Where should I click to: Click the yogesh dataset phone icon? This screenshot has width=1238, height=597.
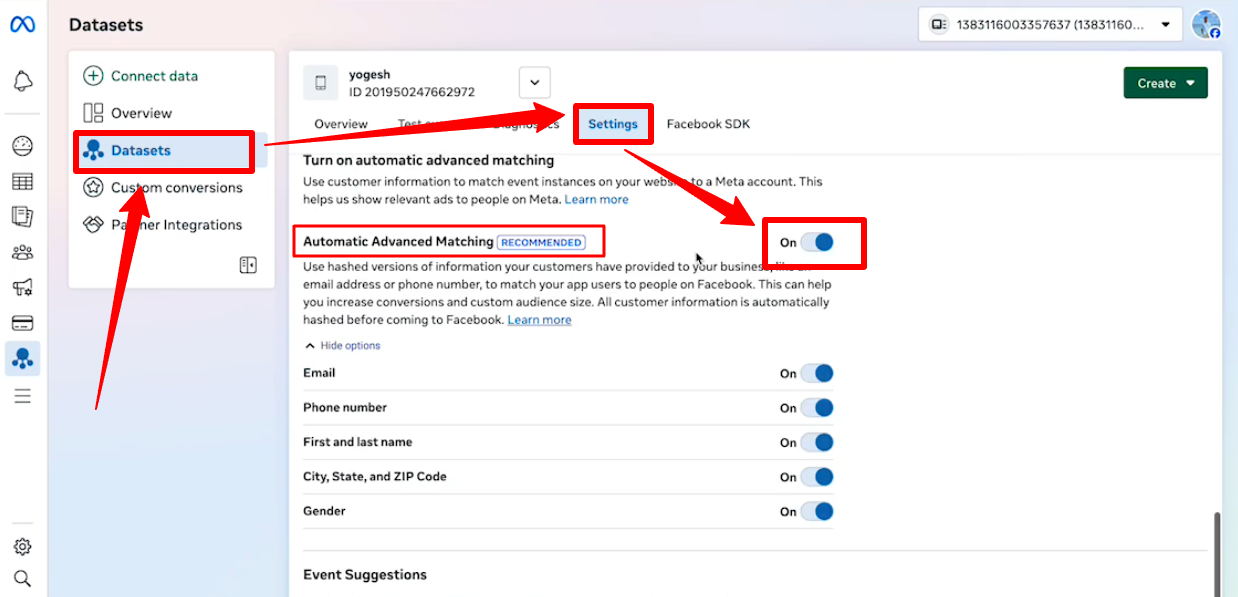(321, 83)
